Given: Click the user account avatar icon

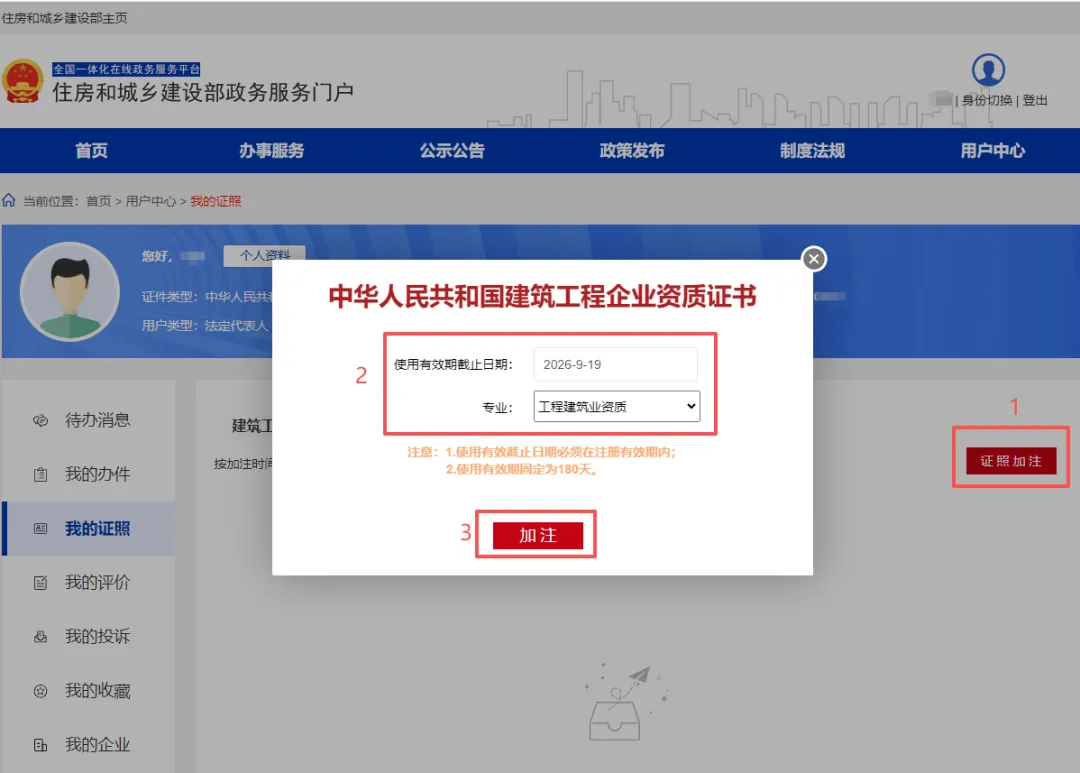Looking at the screenshot, I should tap(988, 70).
